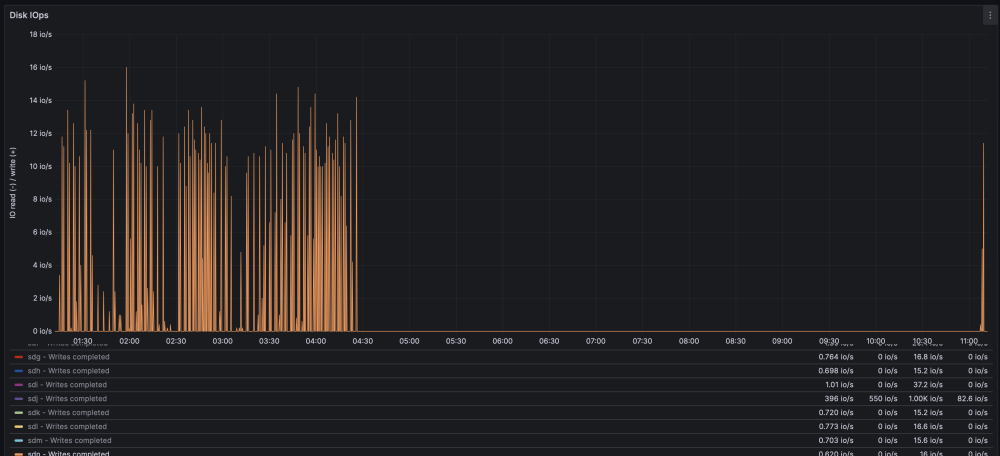Click the 1.00K io/s value for sdj
Image resolution: width=1000 pixels, height=456 pixels.
[925, 399]
